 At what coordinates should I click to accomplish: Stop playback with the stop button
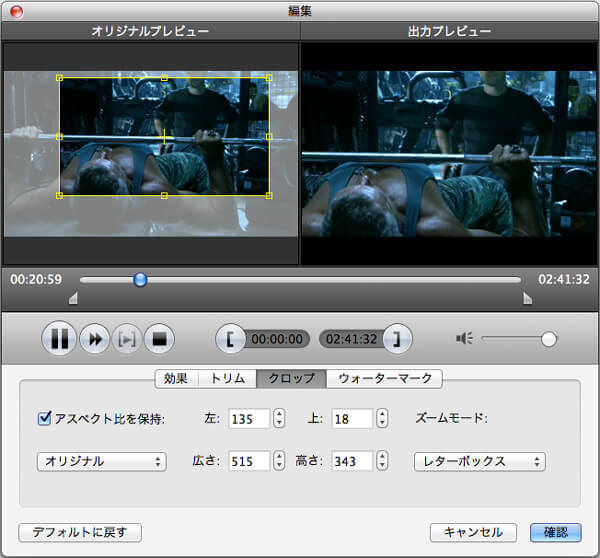click(x=159, y=339)
